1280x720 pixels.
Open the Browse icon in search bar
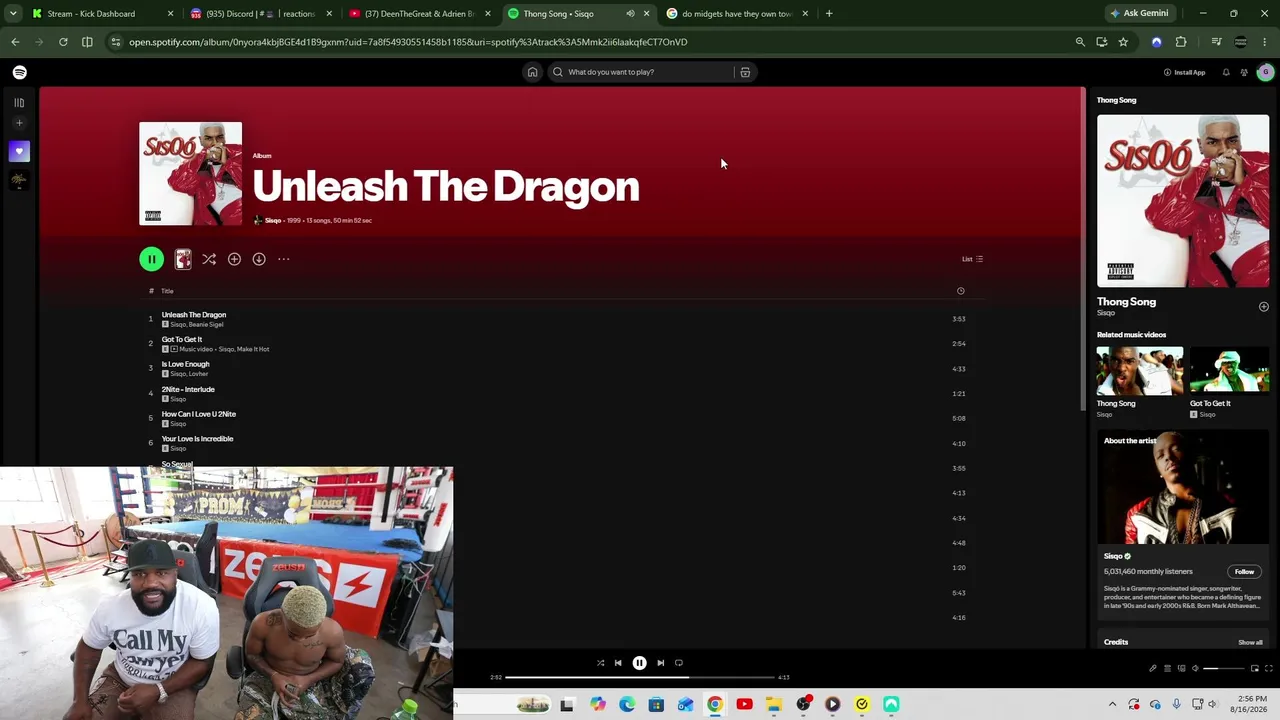745,72
